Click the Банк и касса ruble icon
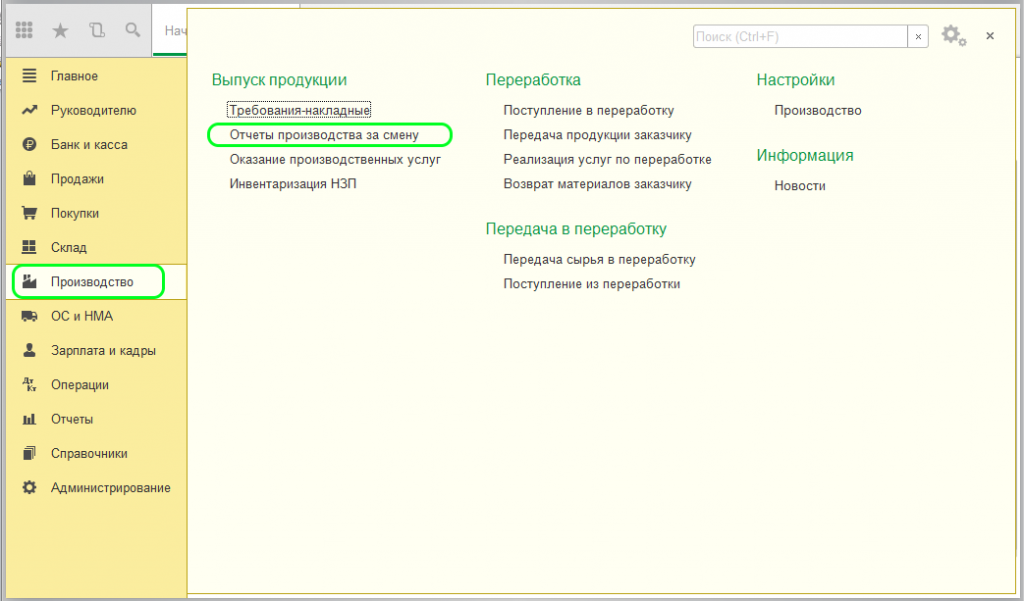 point(30,145)
